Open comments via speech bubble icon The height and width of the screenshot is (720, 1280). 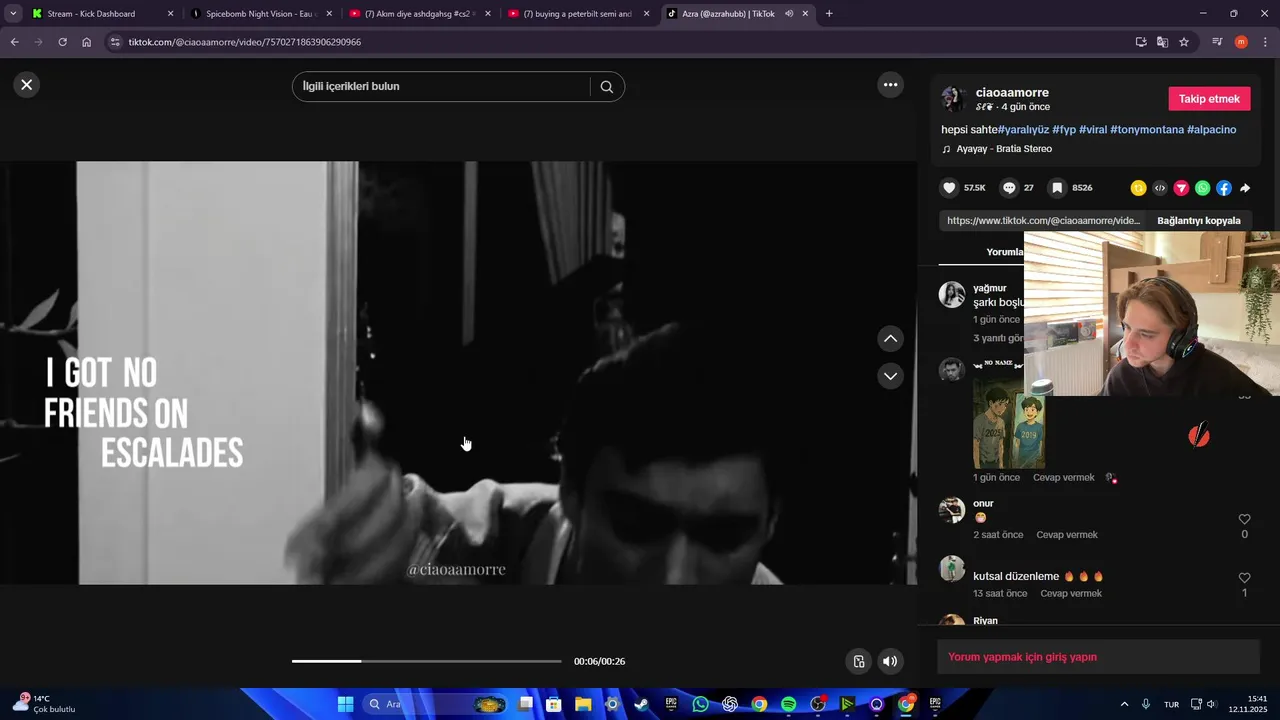[x=1009, y=188]
